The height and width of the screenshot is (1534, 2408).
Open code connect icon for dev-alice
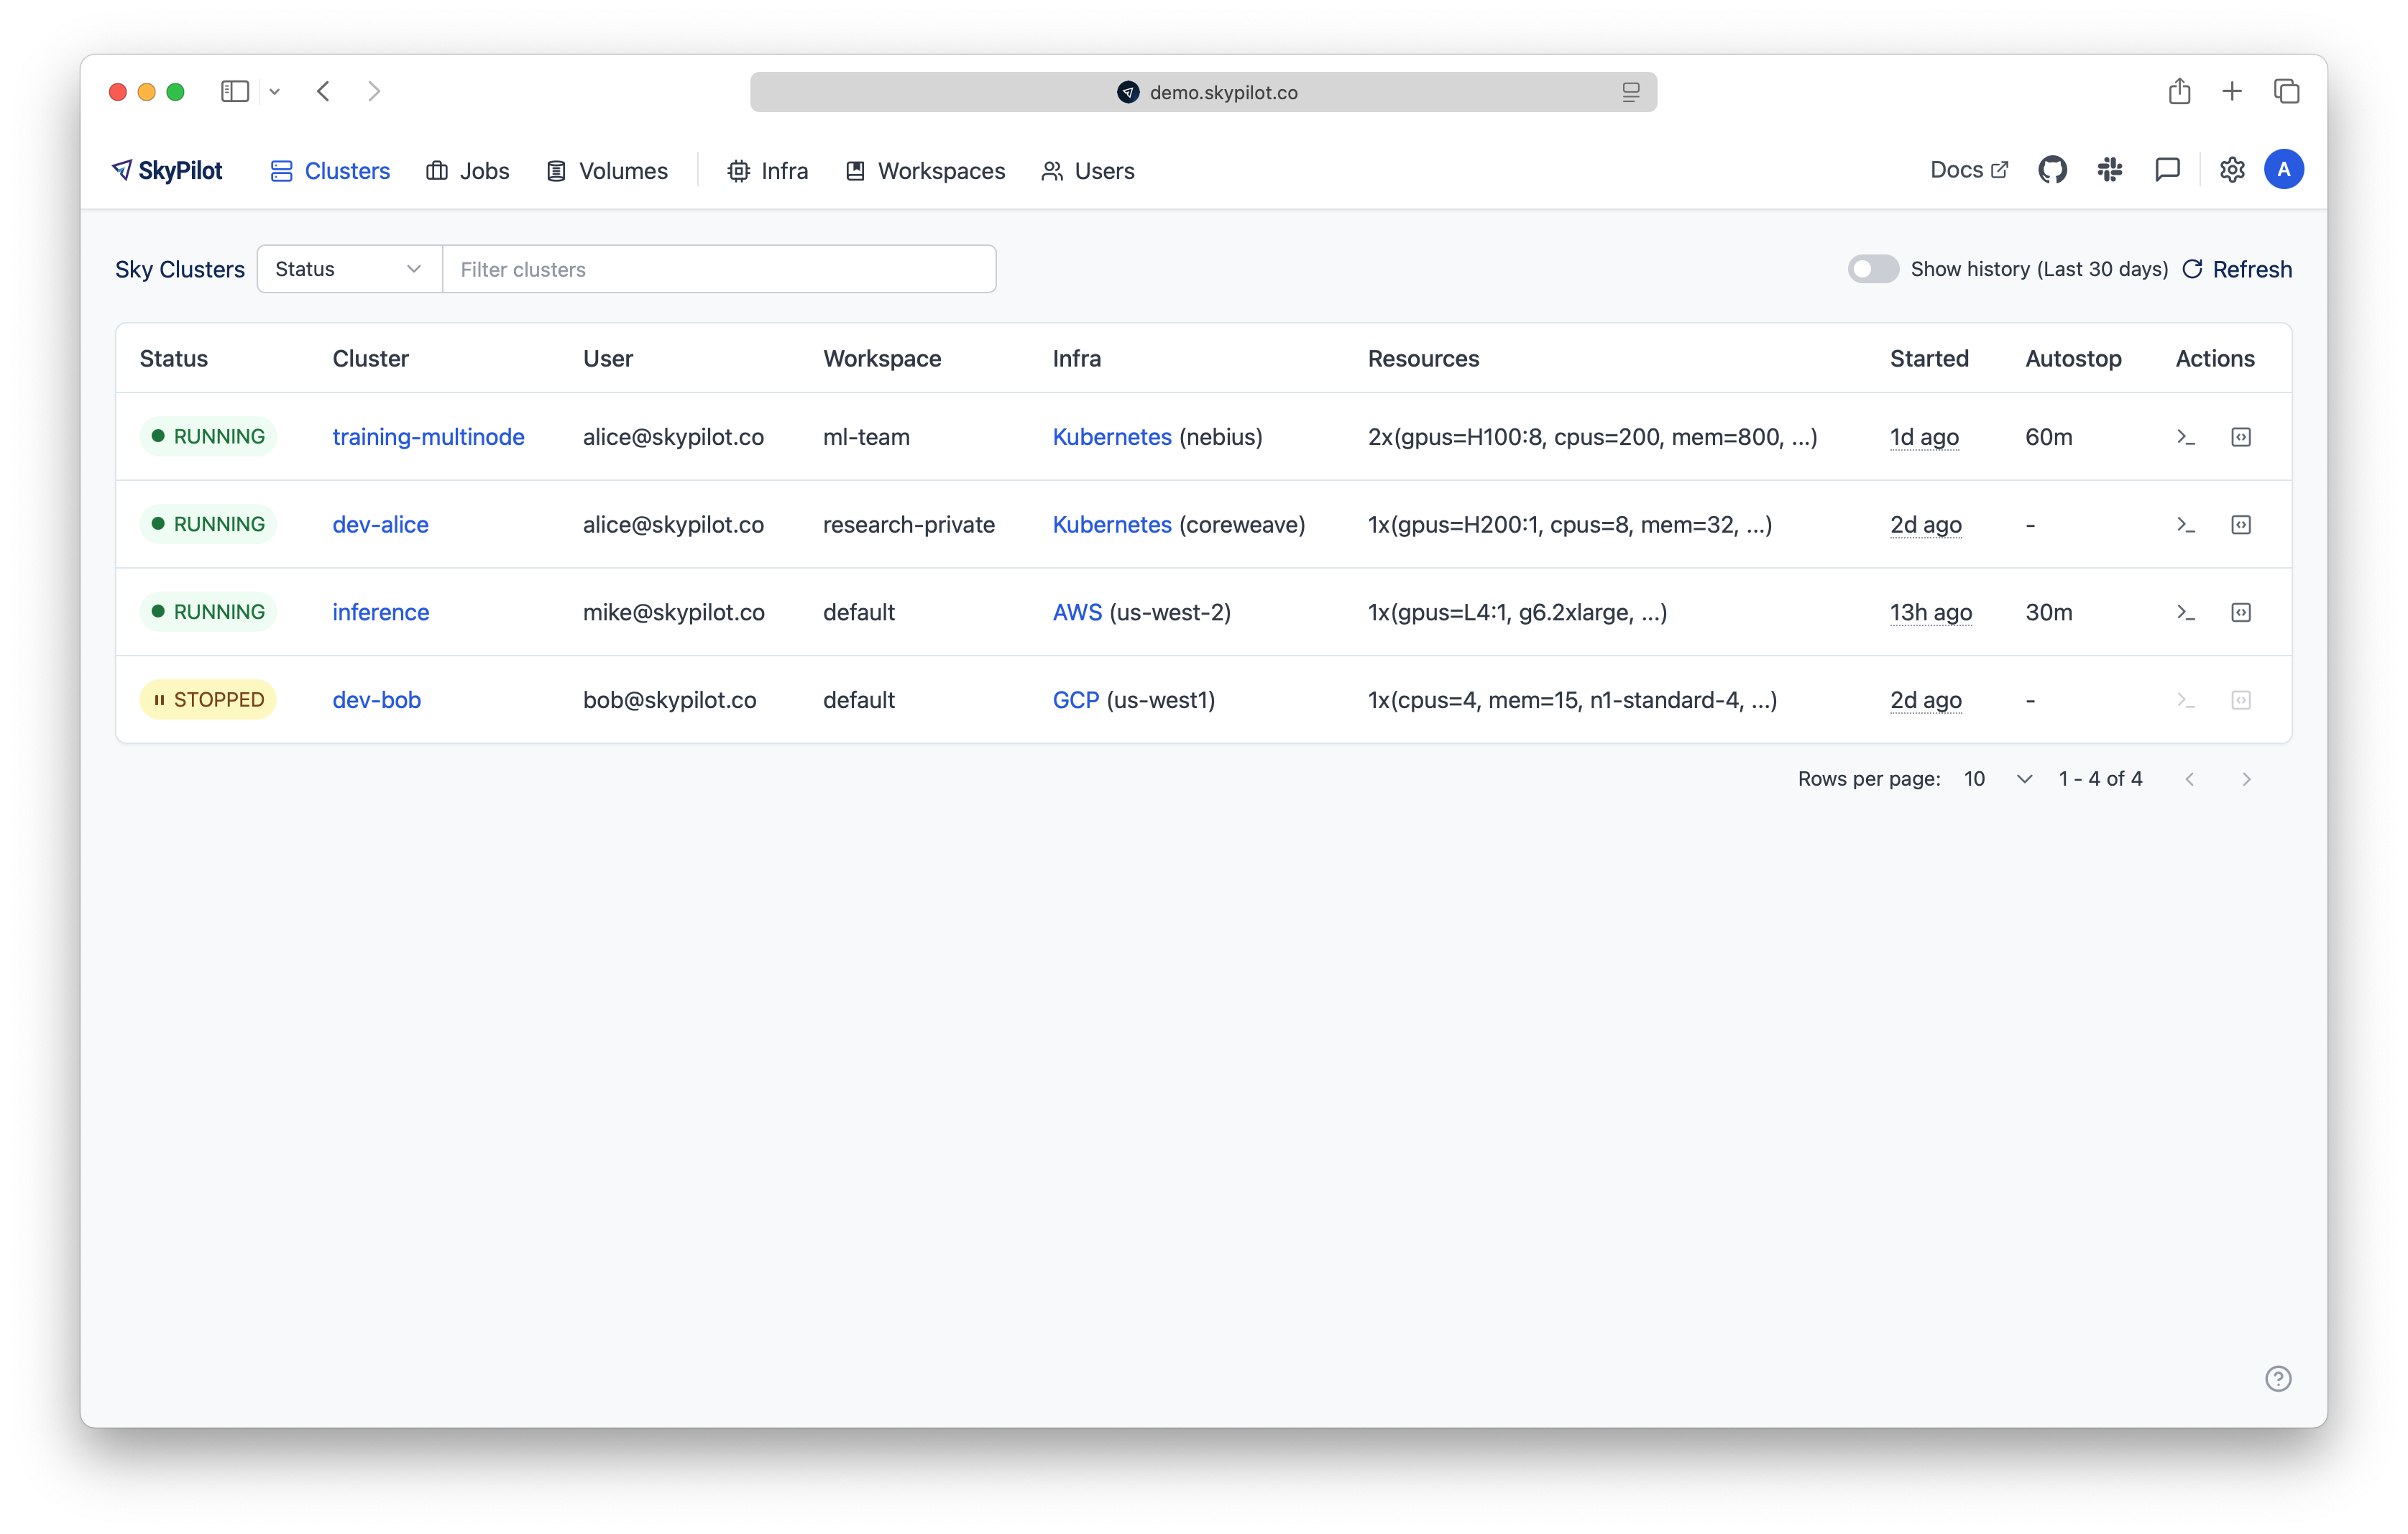point(2241,525)
